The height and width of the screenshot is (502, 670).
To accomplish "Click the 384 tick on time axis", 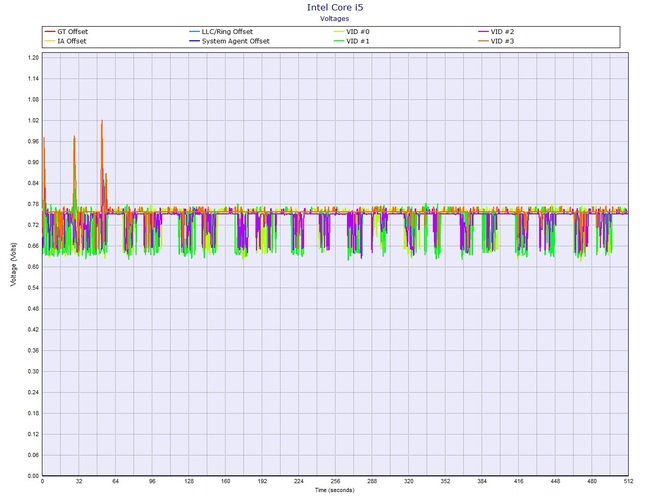I will click(482, 481).
